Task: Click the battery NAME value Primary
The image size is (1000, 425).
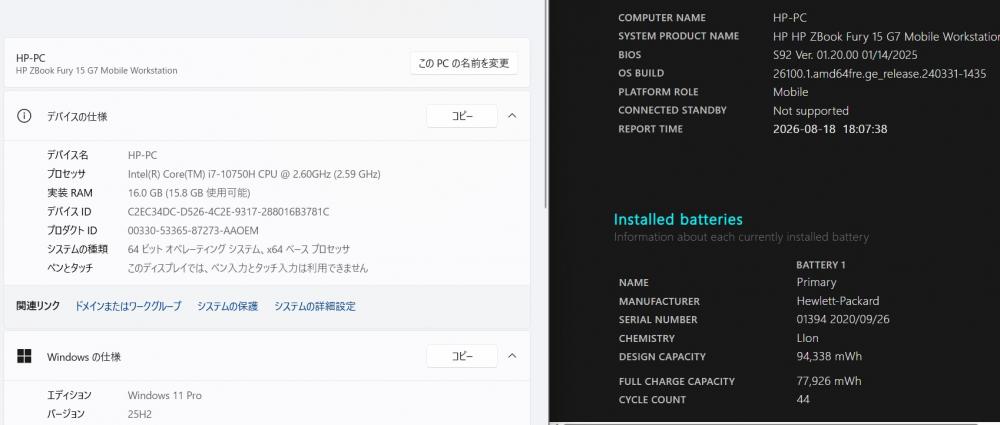Action: coord(816,282)
